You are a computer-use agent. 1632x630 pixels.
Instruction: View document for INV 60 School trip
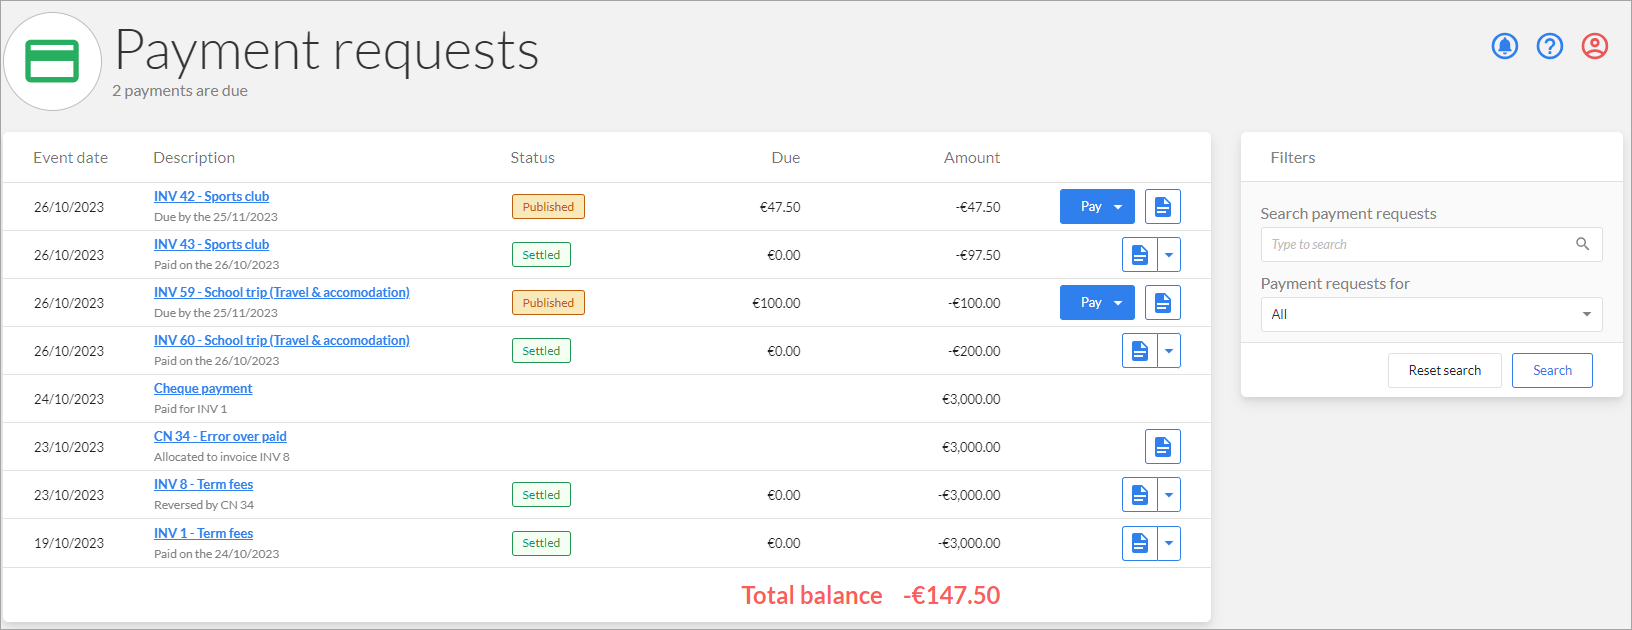1140,351
